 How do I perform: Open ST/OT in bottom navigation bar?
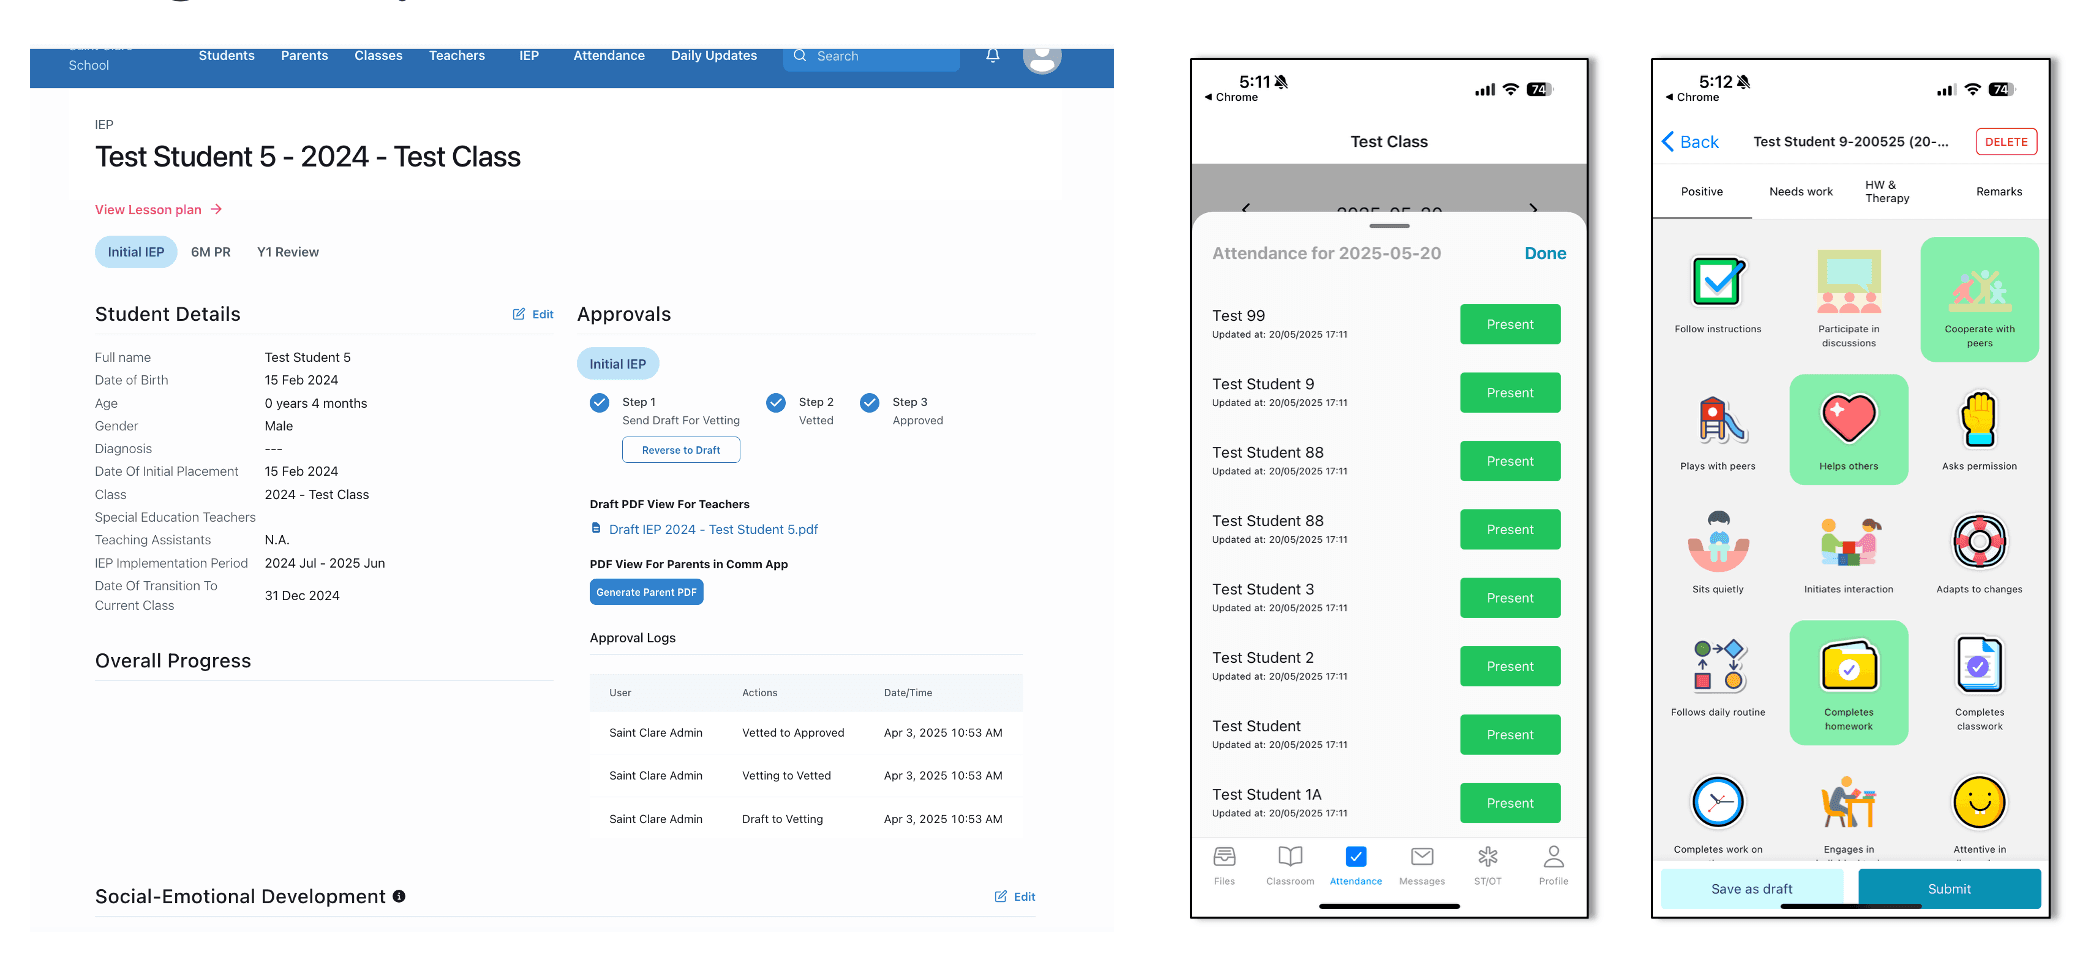1488,866
